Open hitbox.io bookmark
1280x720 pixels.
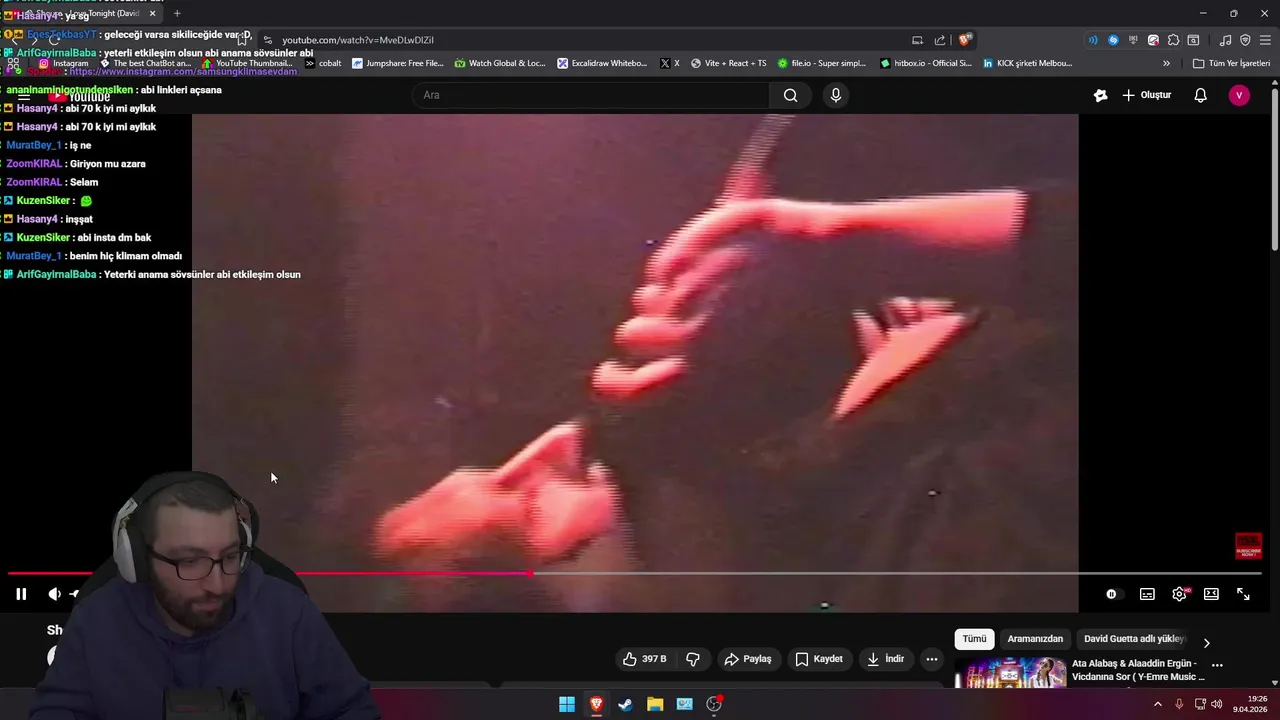pyautogui.click(x=926, y=63)
